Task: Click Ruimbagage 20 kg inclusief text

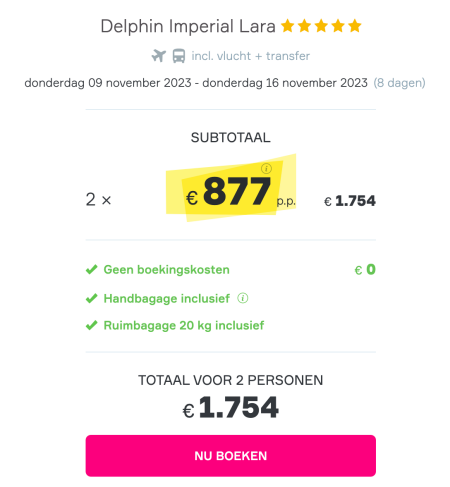Action: (x=184, y=325)
